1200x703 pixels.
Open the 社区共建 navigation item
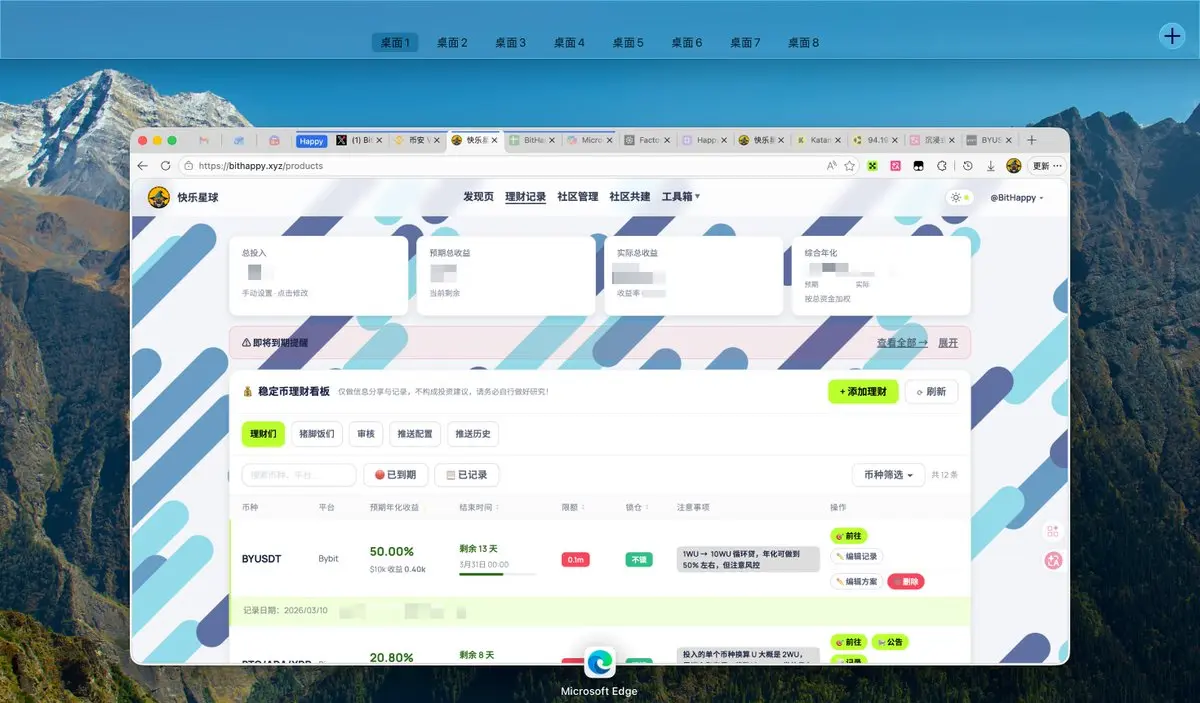click(x=630, y=197)
